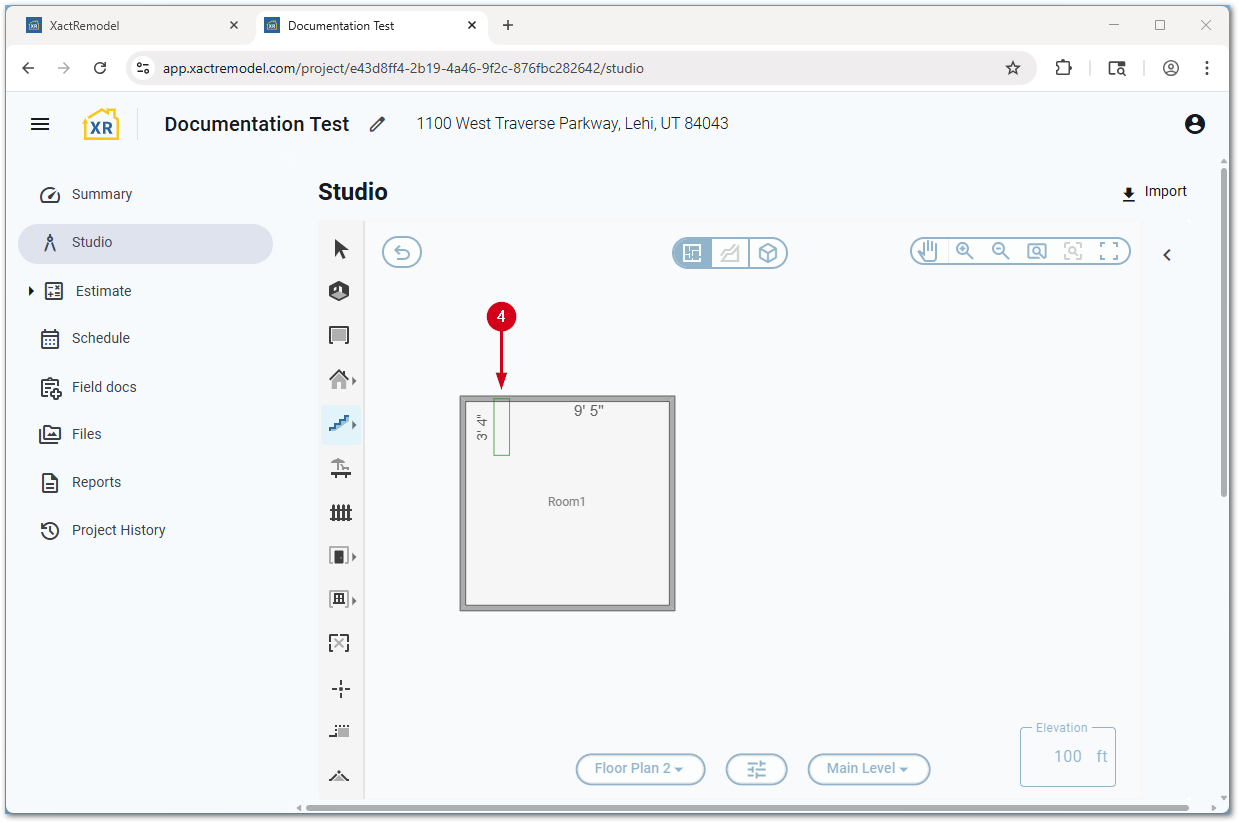Open the filter settings sliders button
This screenshot has height=823, width=1239.
tap(756, 769)
